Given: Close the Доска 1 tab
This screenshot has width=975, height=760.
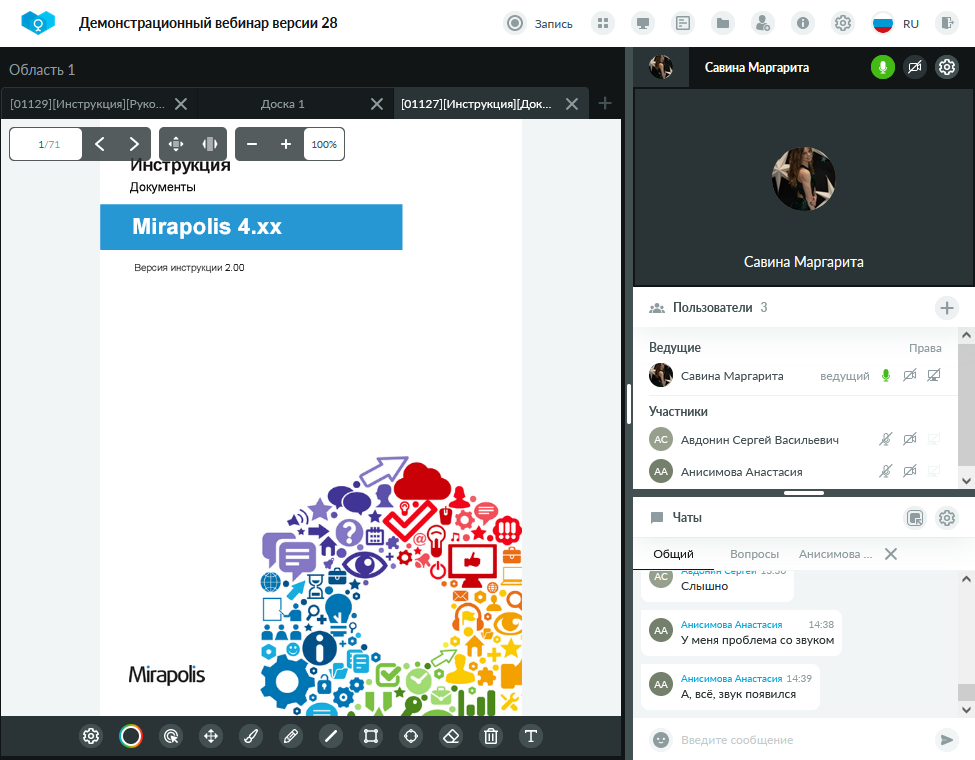Looking at the screenshot, I should tap(377, 104).
